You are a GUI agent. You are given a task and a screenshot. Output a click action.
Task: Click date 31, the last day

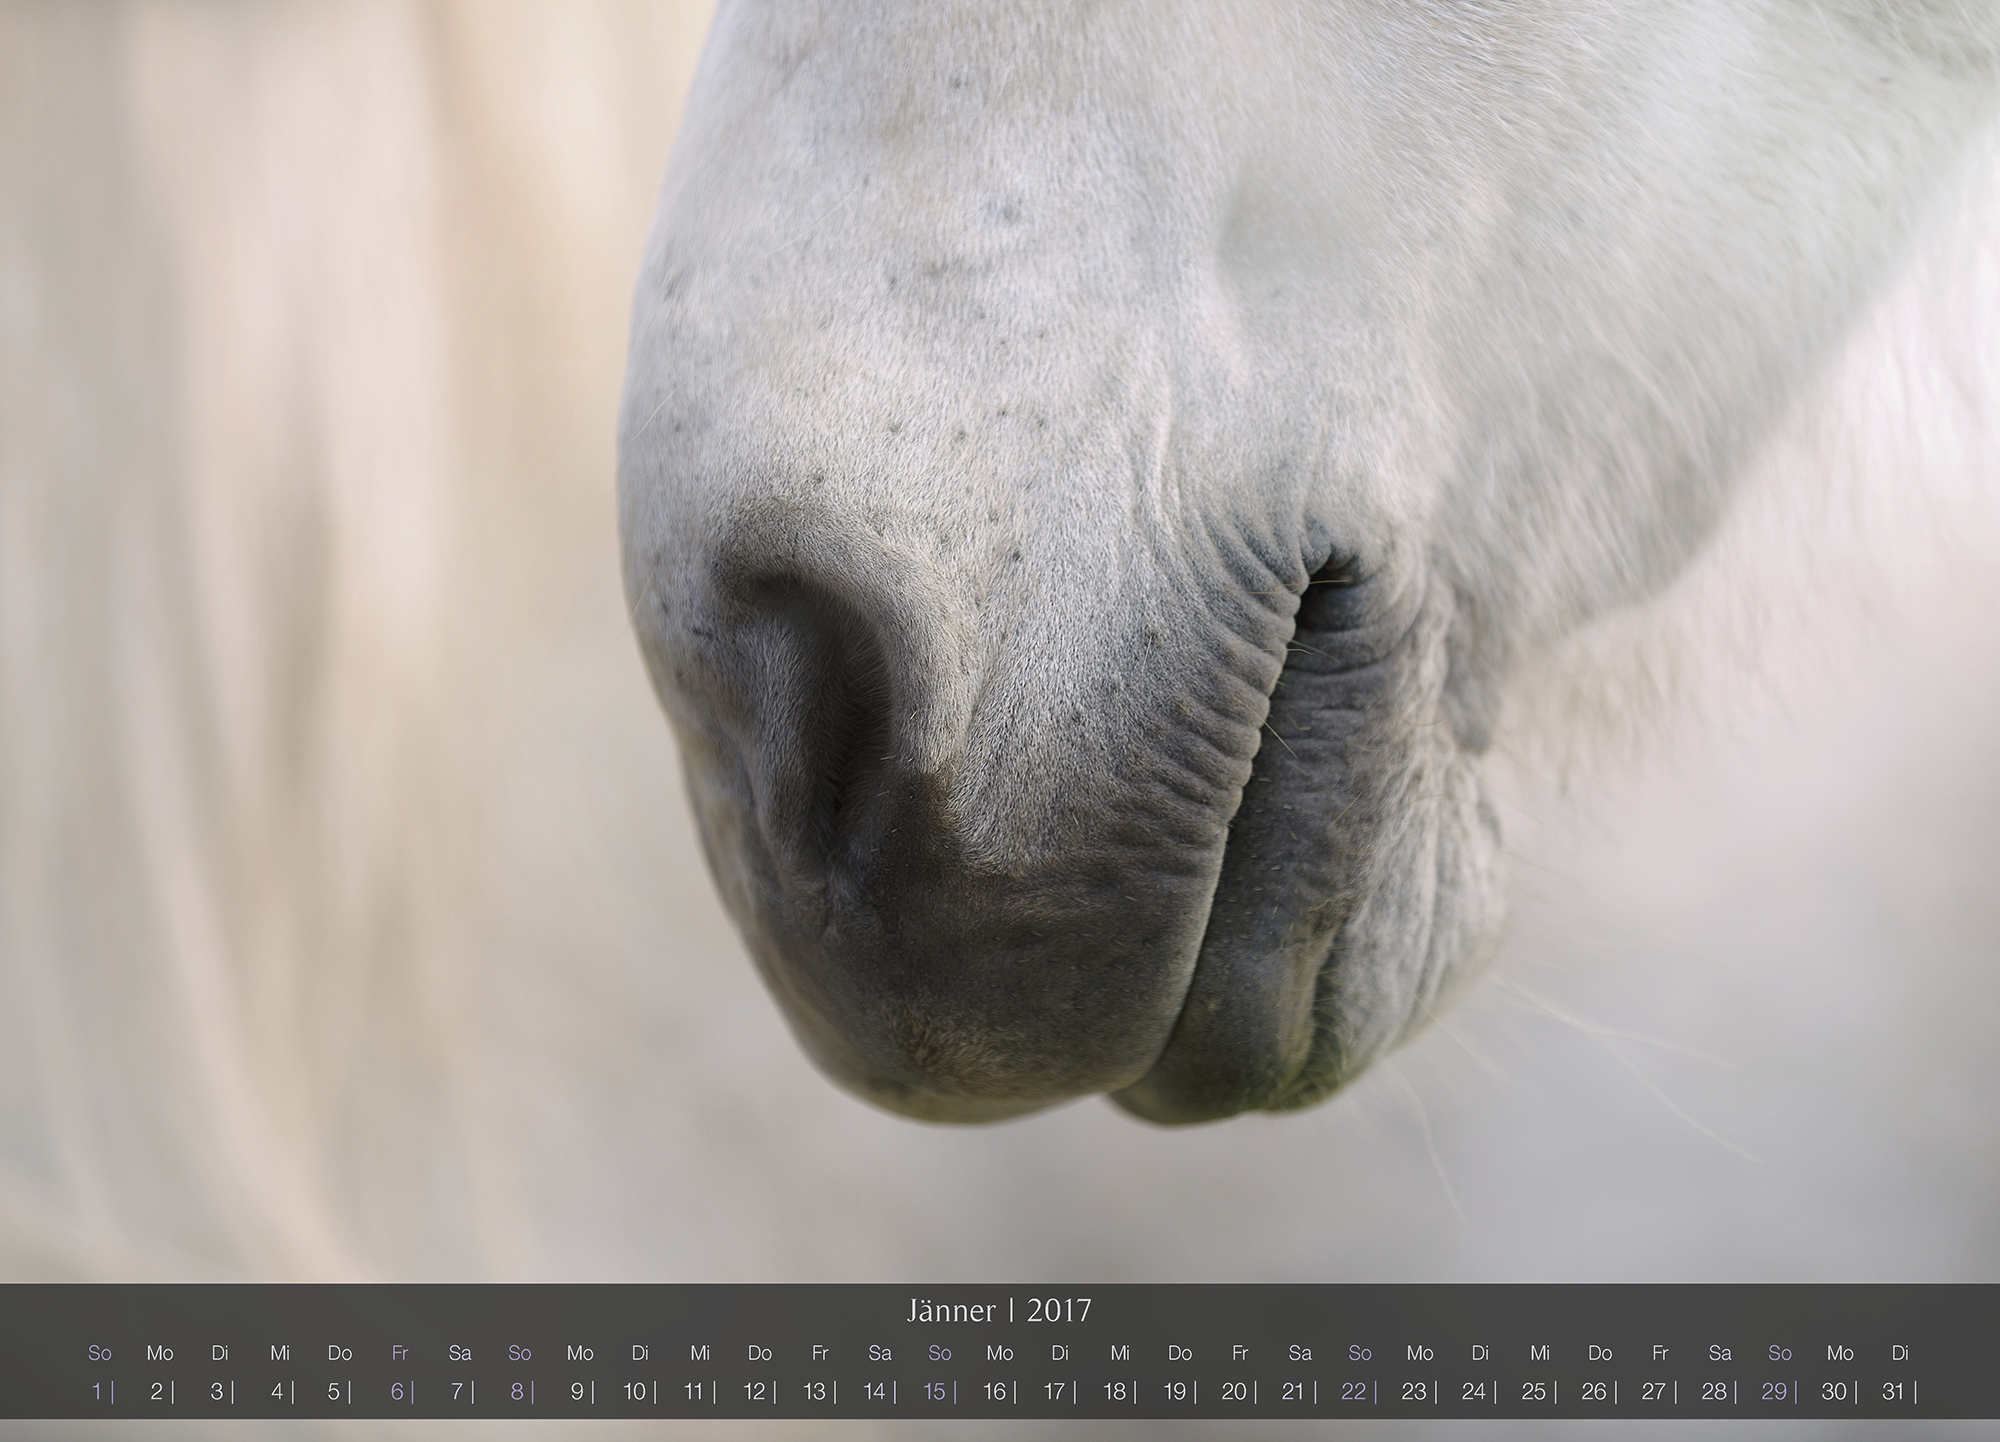[x=1893, y=1391]
